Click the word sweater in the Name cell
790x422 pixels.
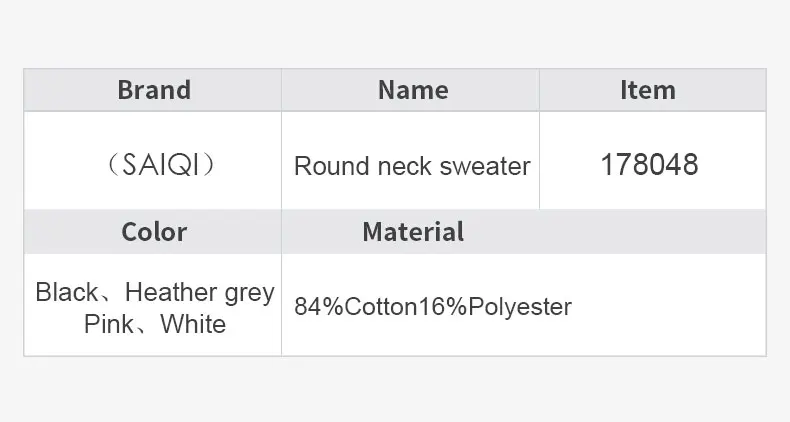click(x=485, y=166)
